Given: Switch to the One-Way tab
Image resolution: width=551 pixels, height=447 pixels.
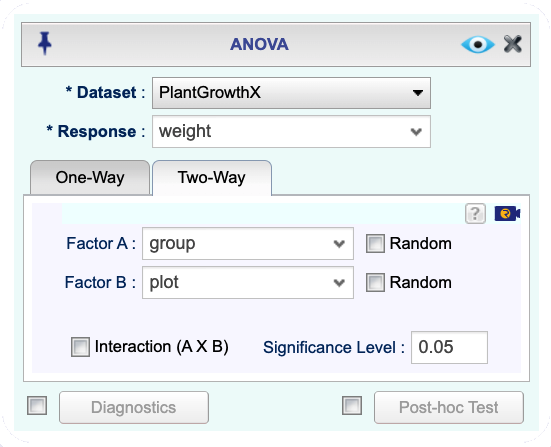Looking at the screenshot, I should click(x=90, y=177).
